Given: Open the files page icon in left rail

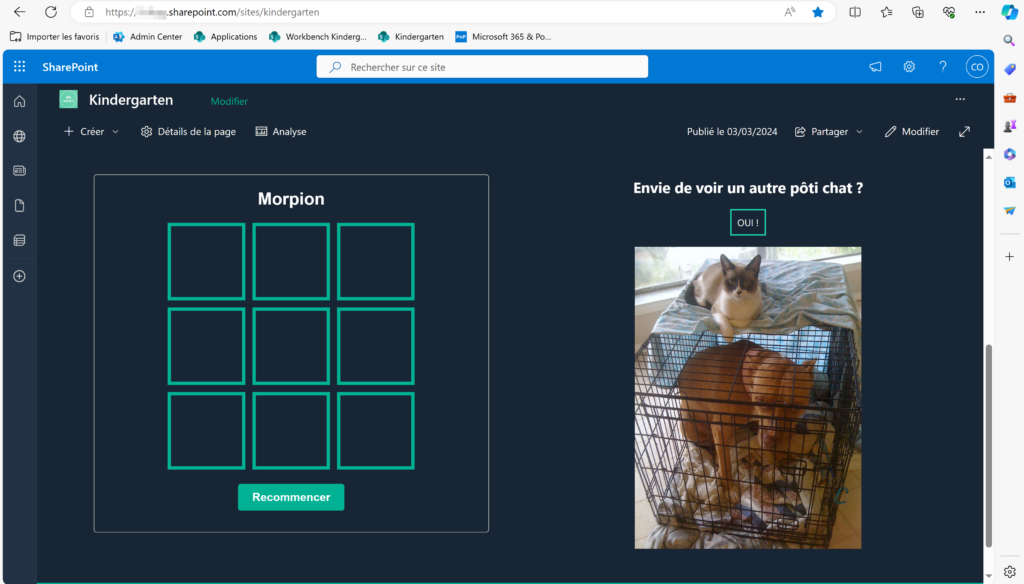Looking at the screenshot, I should 20,206.
